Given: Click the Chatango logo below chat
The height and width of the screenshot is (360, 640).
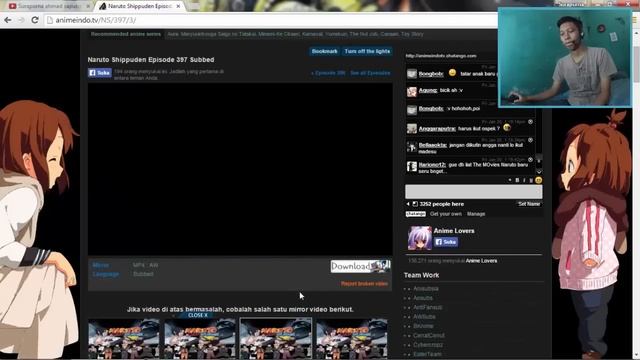Looking at the screenshot, I should [x=416, y=214].
